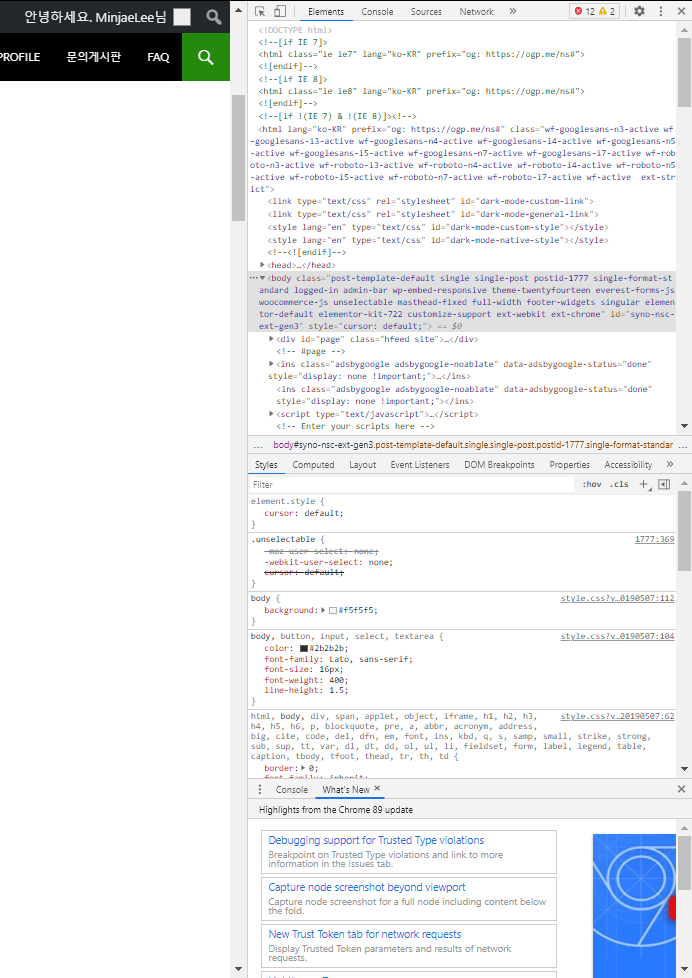This screenshot has height=978, width=692.
Task: Click the user avatar in the admin bar
Action: (182, 17)
